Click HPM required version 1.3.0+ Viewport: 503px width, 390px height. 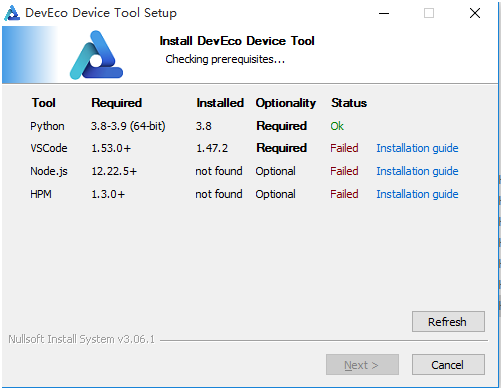108,194
